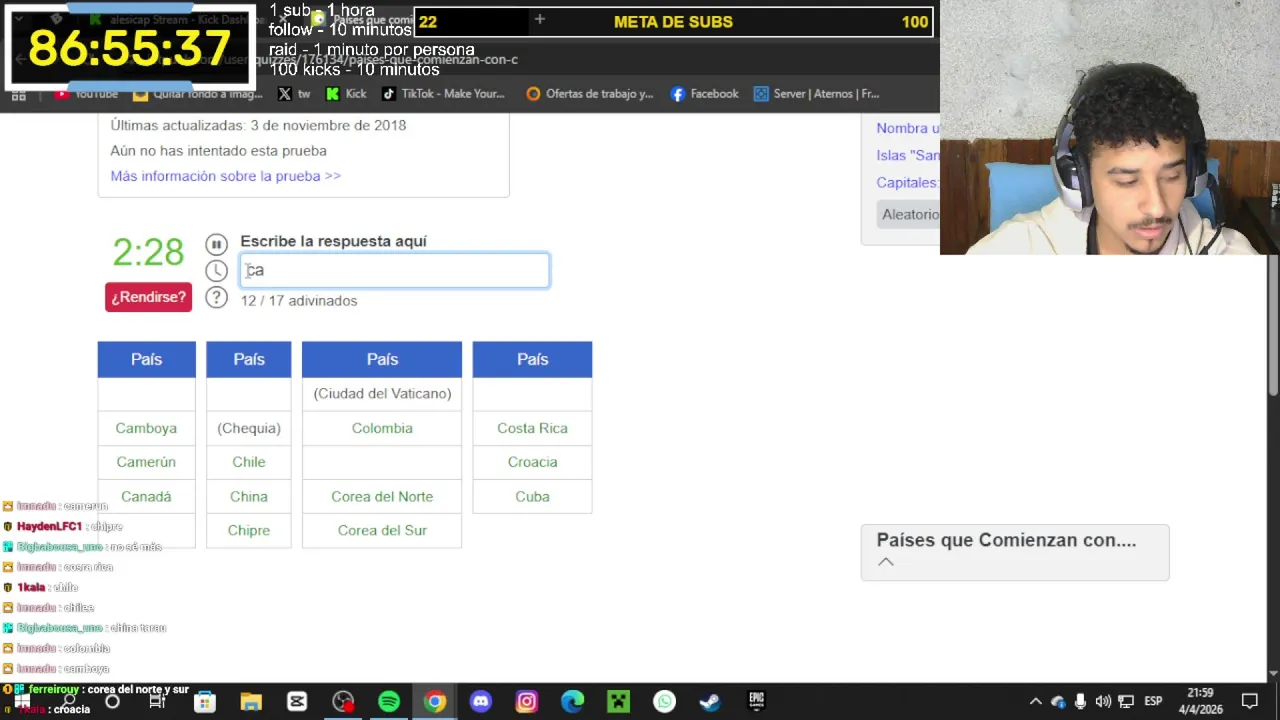Viewport: 1280px width, 720px height.
Task: Pause the quiz timer
Action: click(x=216, y=244)
